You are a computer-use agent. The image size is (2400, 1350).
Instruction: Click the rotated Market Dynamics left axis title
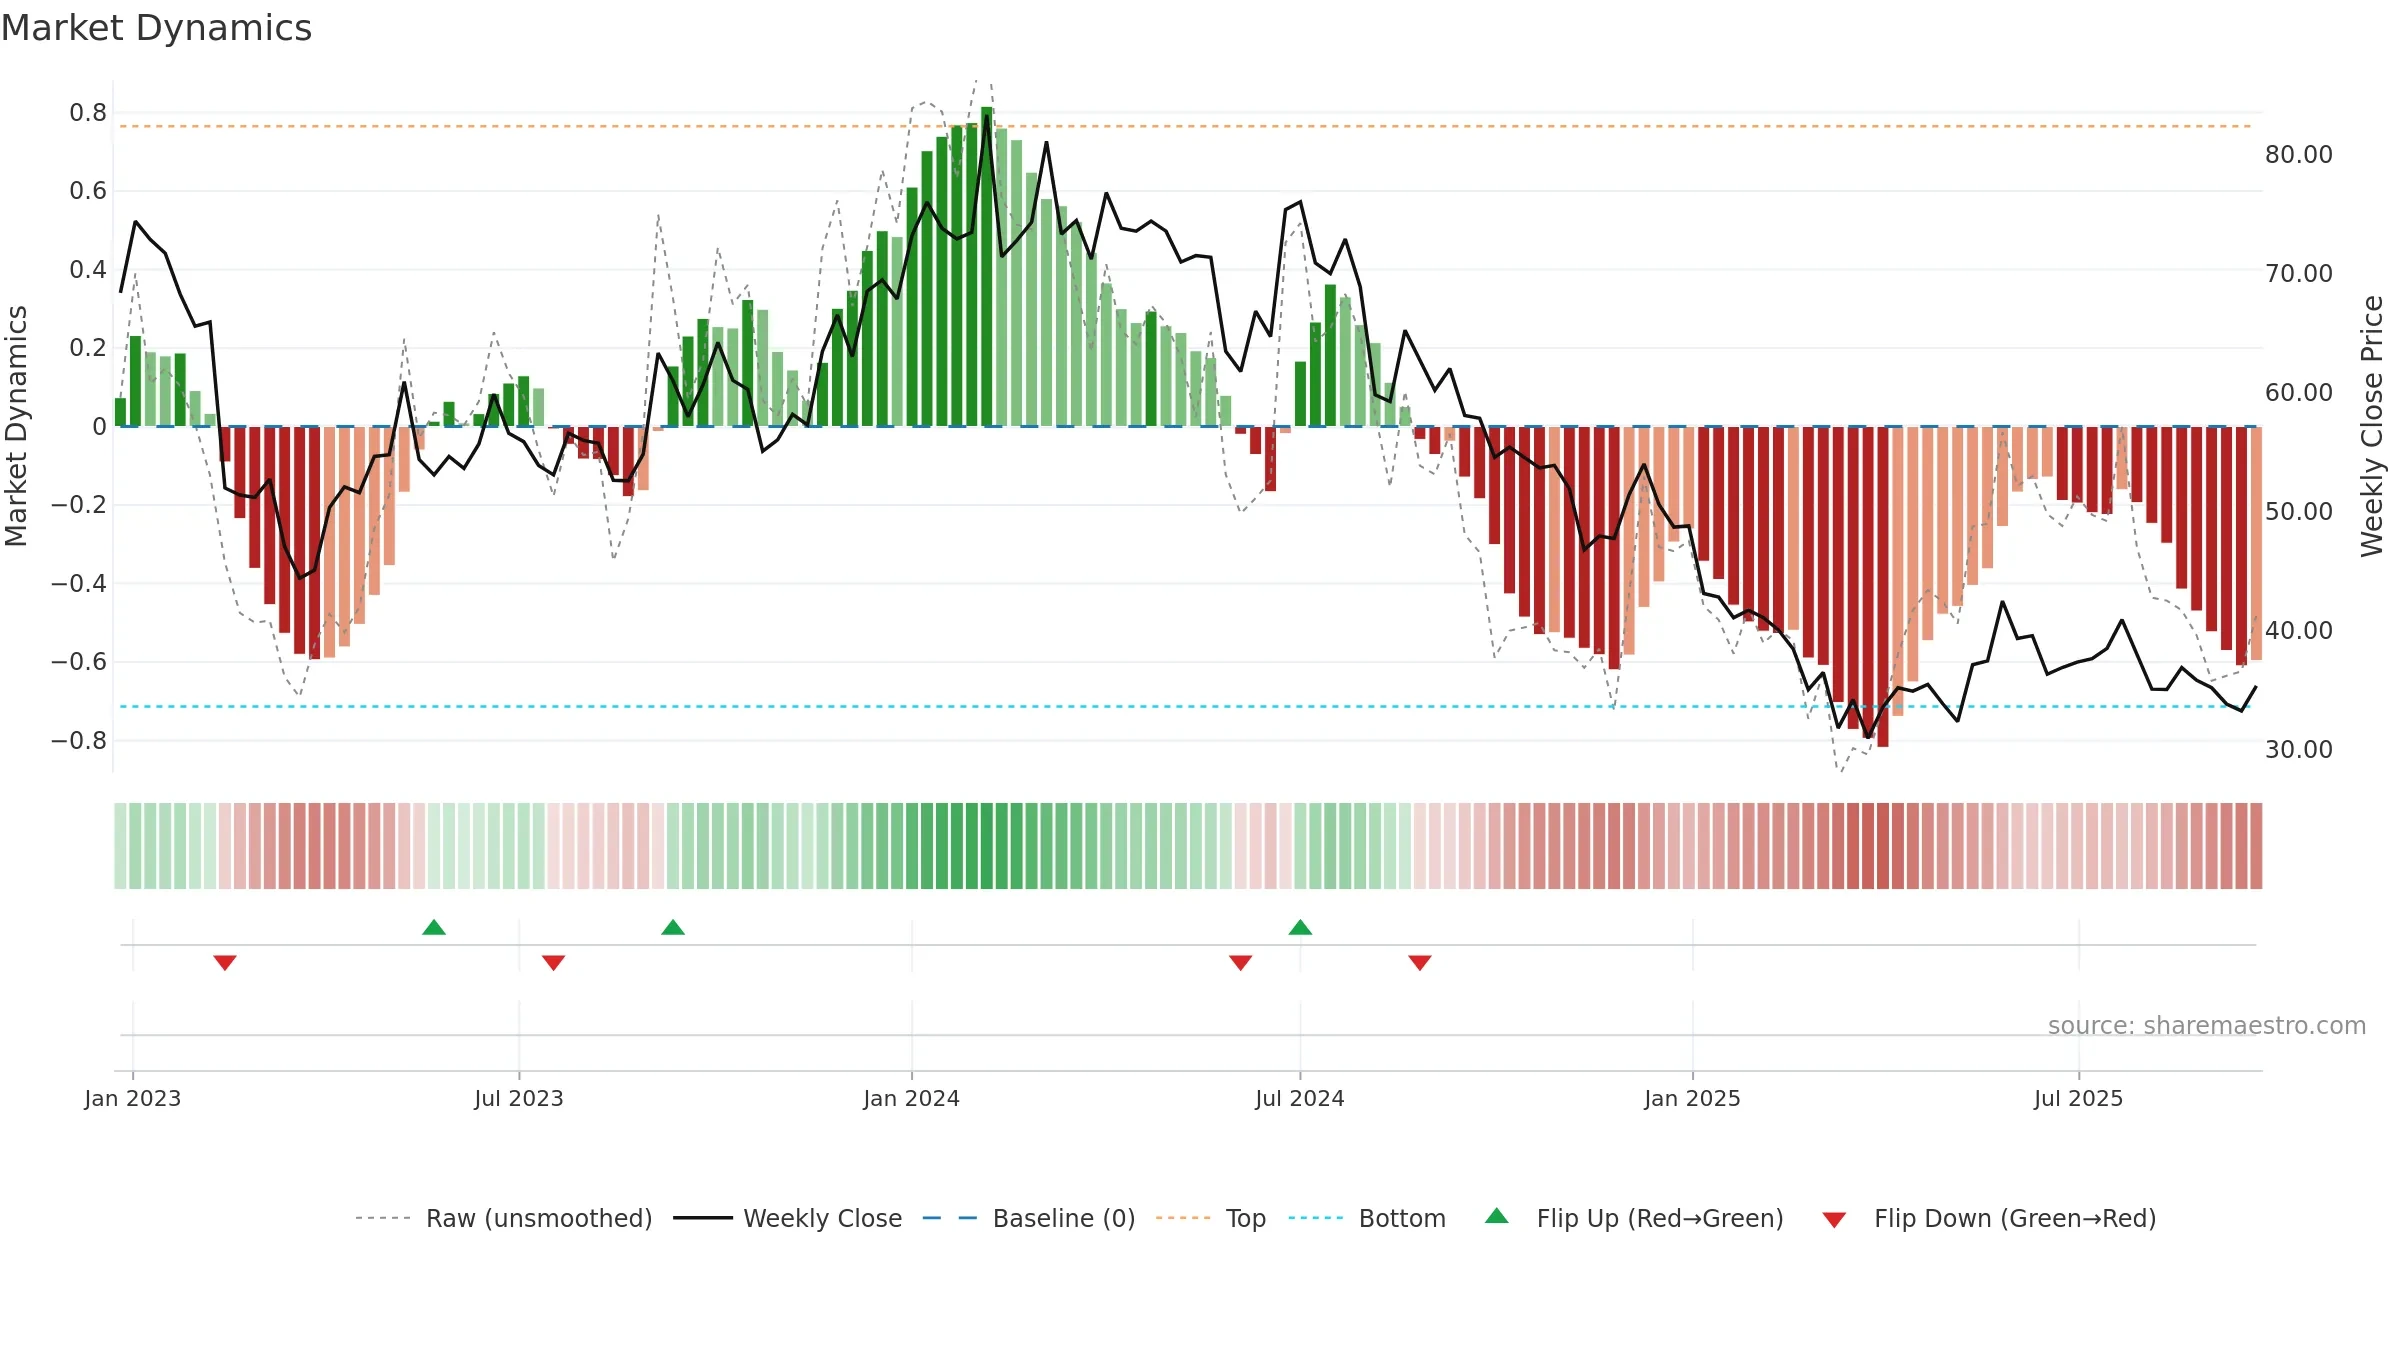[x=16, y=426]
